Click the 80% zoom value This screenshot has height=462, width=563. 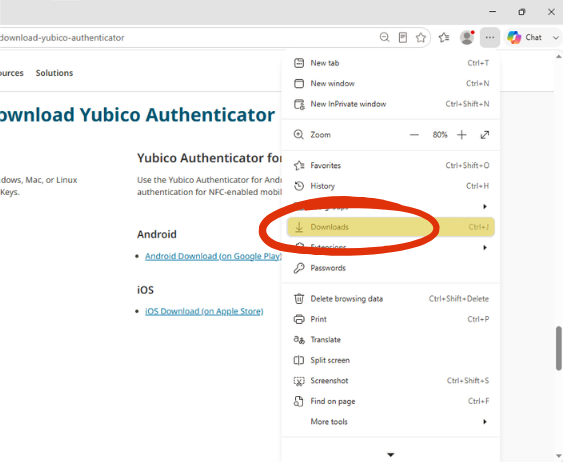tap(440, 135)
